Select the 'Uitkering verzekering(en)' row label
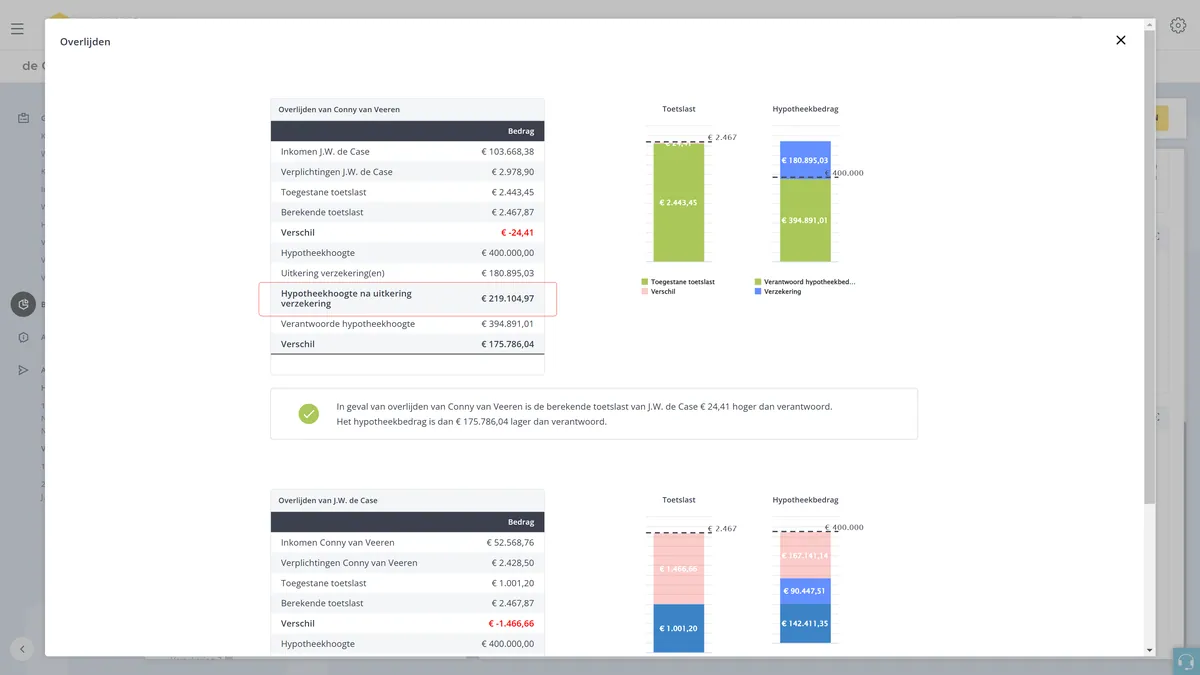1200x675 pixels. click(x=333, y=273)
